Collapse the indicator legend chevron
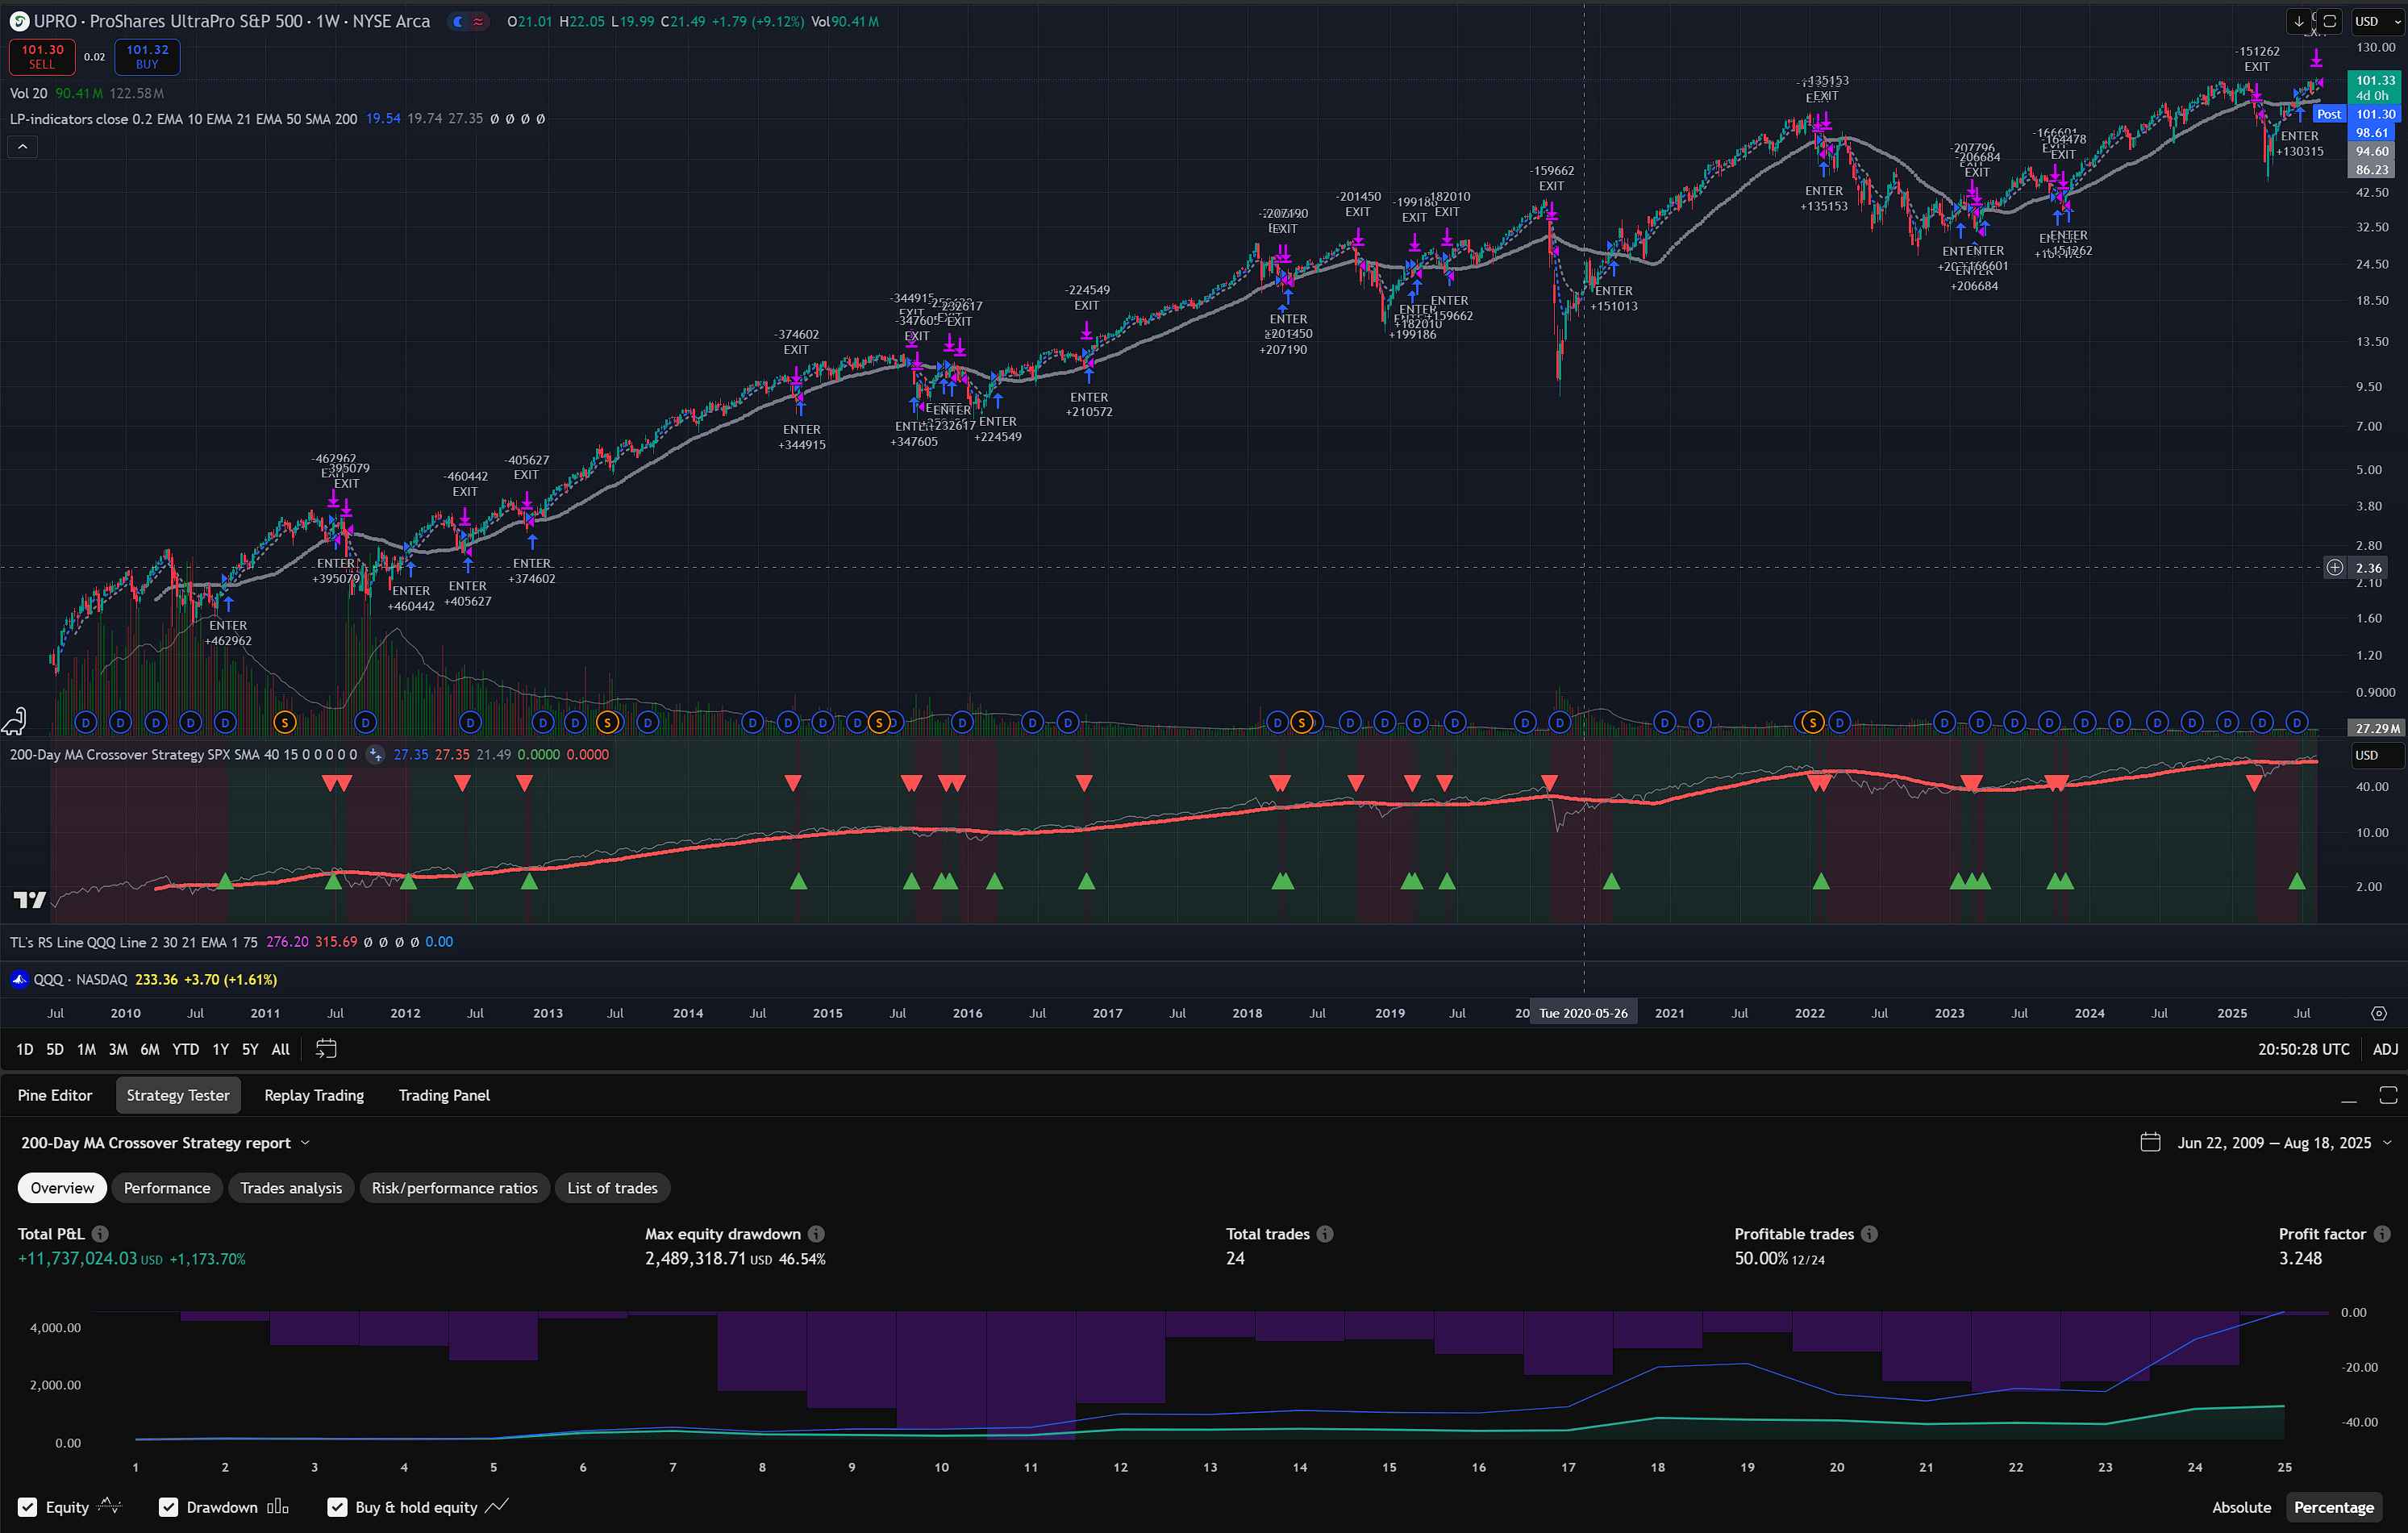This screenshot has height=1533, width=2408. 22,147
